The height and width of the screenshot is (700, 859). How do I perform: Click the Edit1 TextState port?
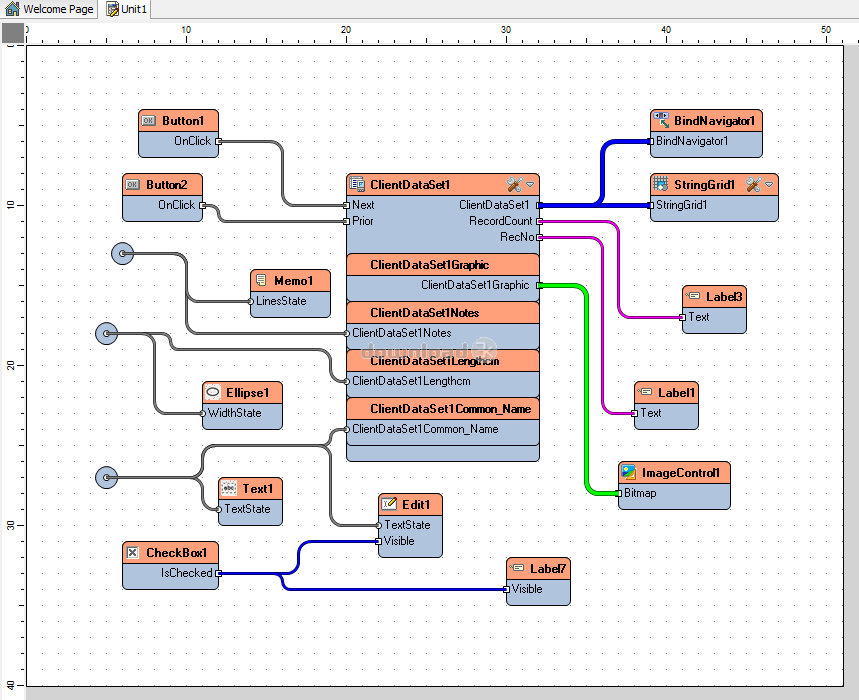click(x=379, y=525)
